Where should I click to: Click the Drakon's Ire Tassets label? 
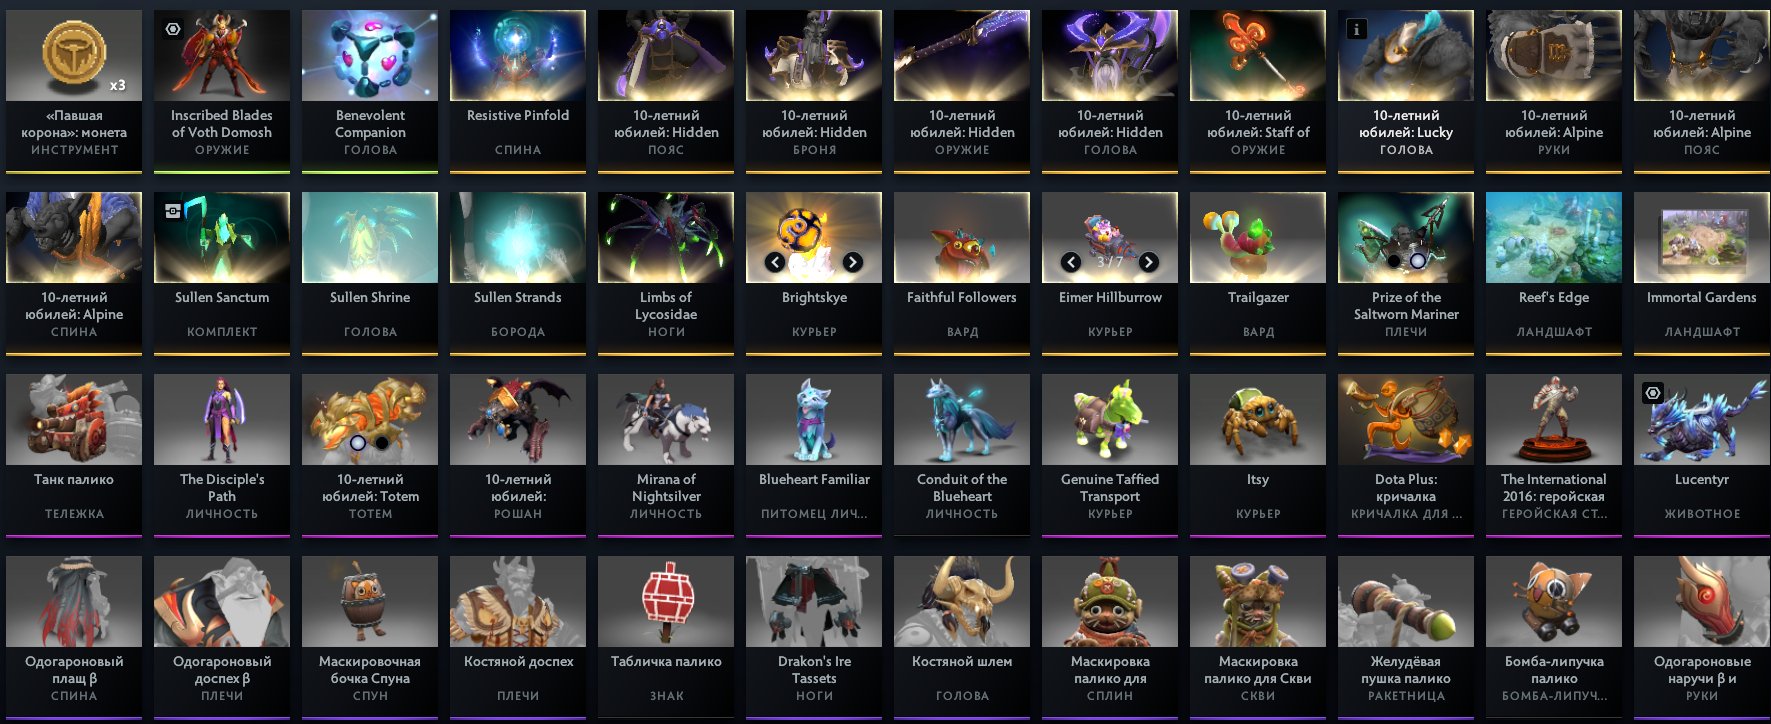pos(814,670)
